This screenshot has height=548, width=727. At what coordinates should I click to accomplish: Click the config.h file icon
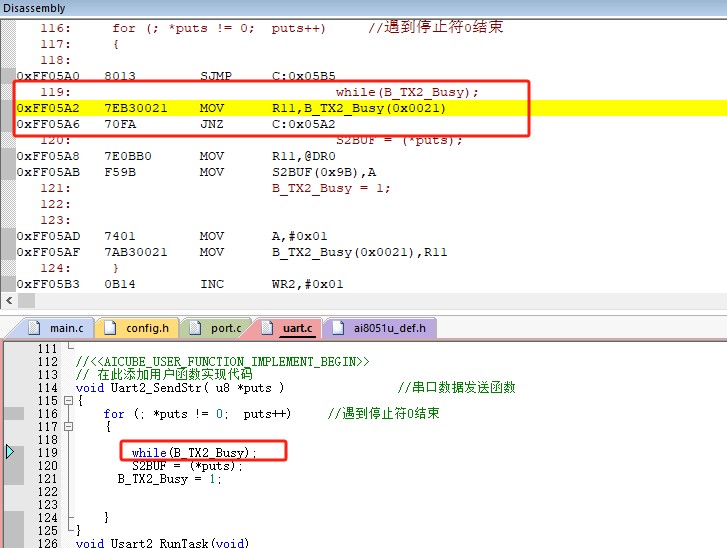coord(110,328)
